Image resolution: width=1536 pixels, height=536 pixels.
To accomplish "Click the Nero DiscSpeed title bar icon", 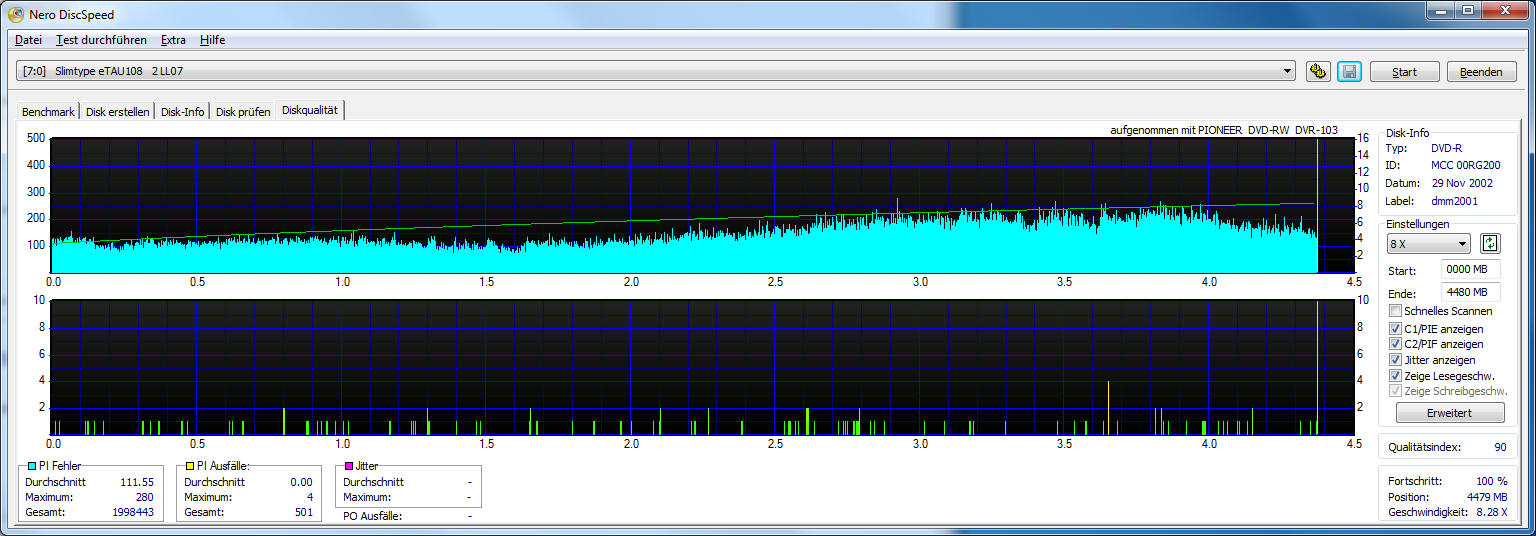I will 15,14.
